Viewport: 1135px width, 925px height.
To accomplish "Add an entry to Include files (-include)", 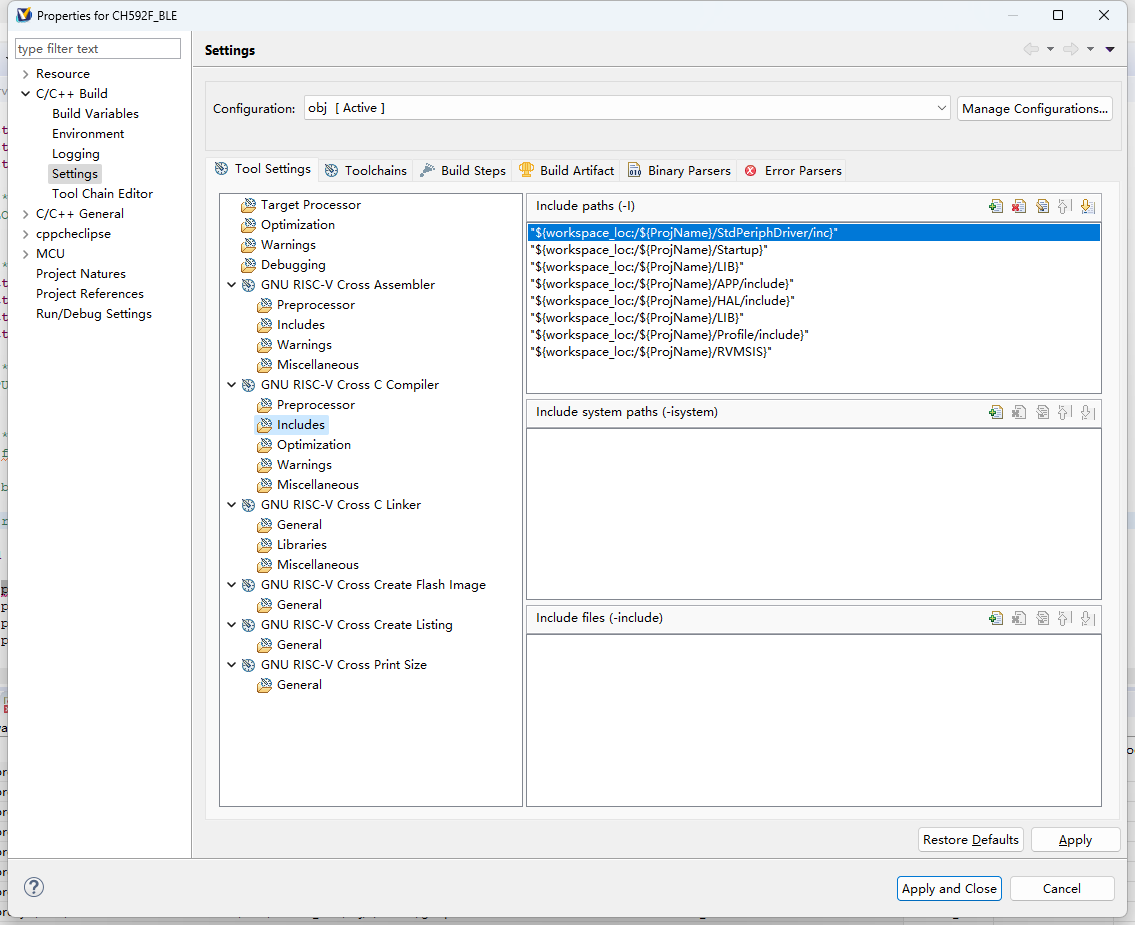I will [x=995, y=618].
